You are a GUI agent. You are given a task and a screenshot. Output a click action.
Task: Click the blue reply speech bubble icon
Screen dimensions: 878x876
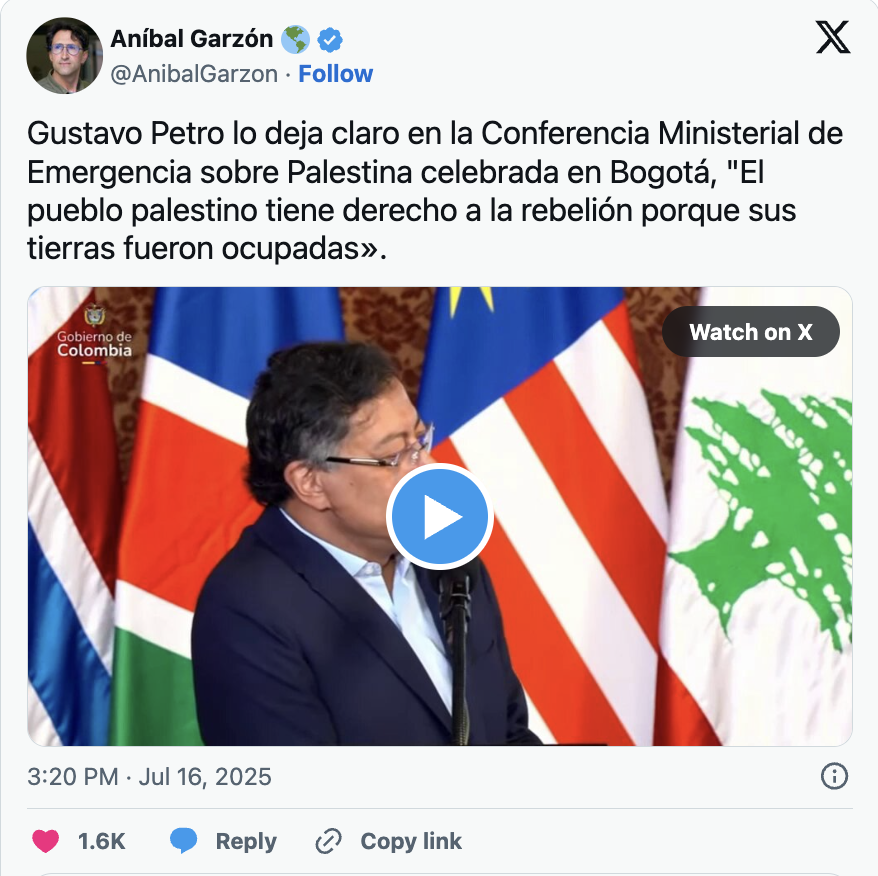click(183, 841)
